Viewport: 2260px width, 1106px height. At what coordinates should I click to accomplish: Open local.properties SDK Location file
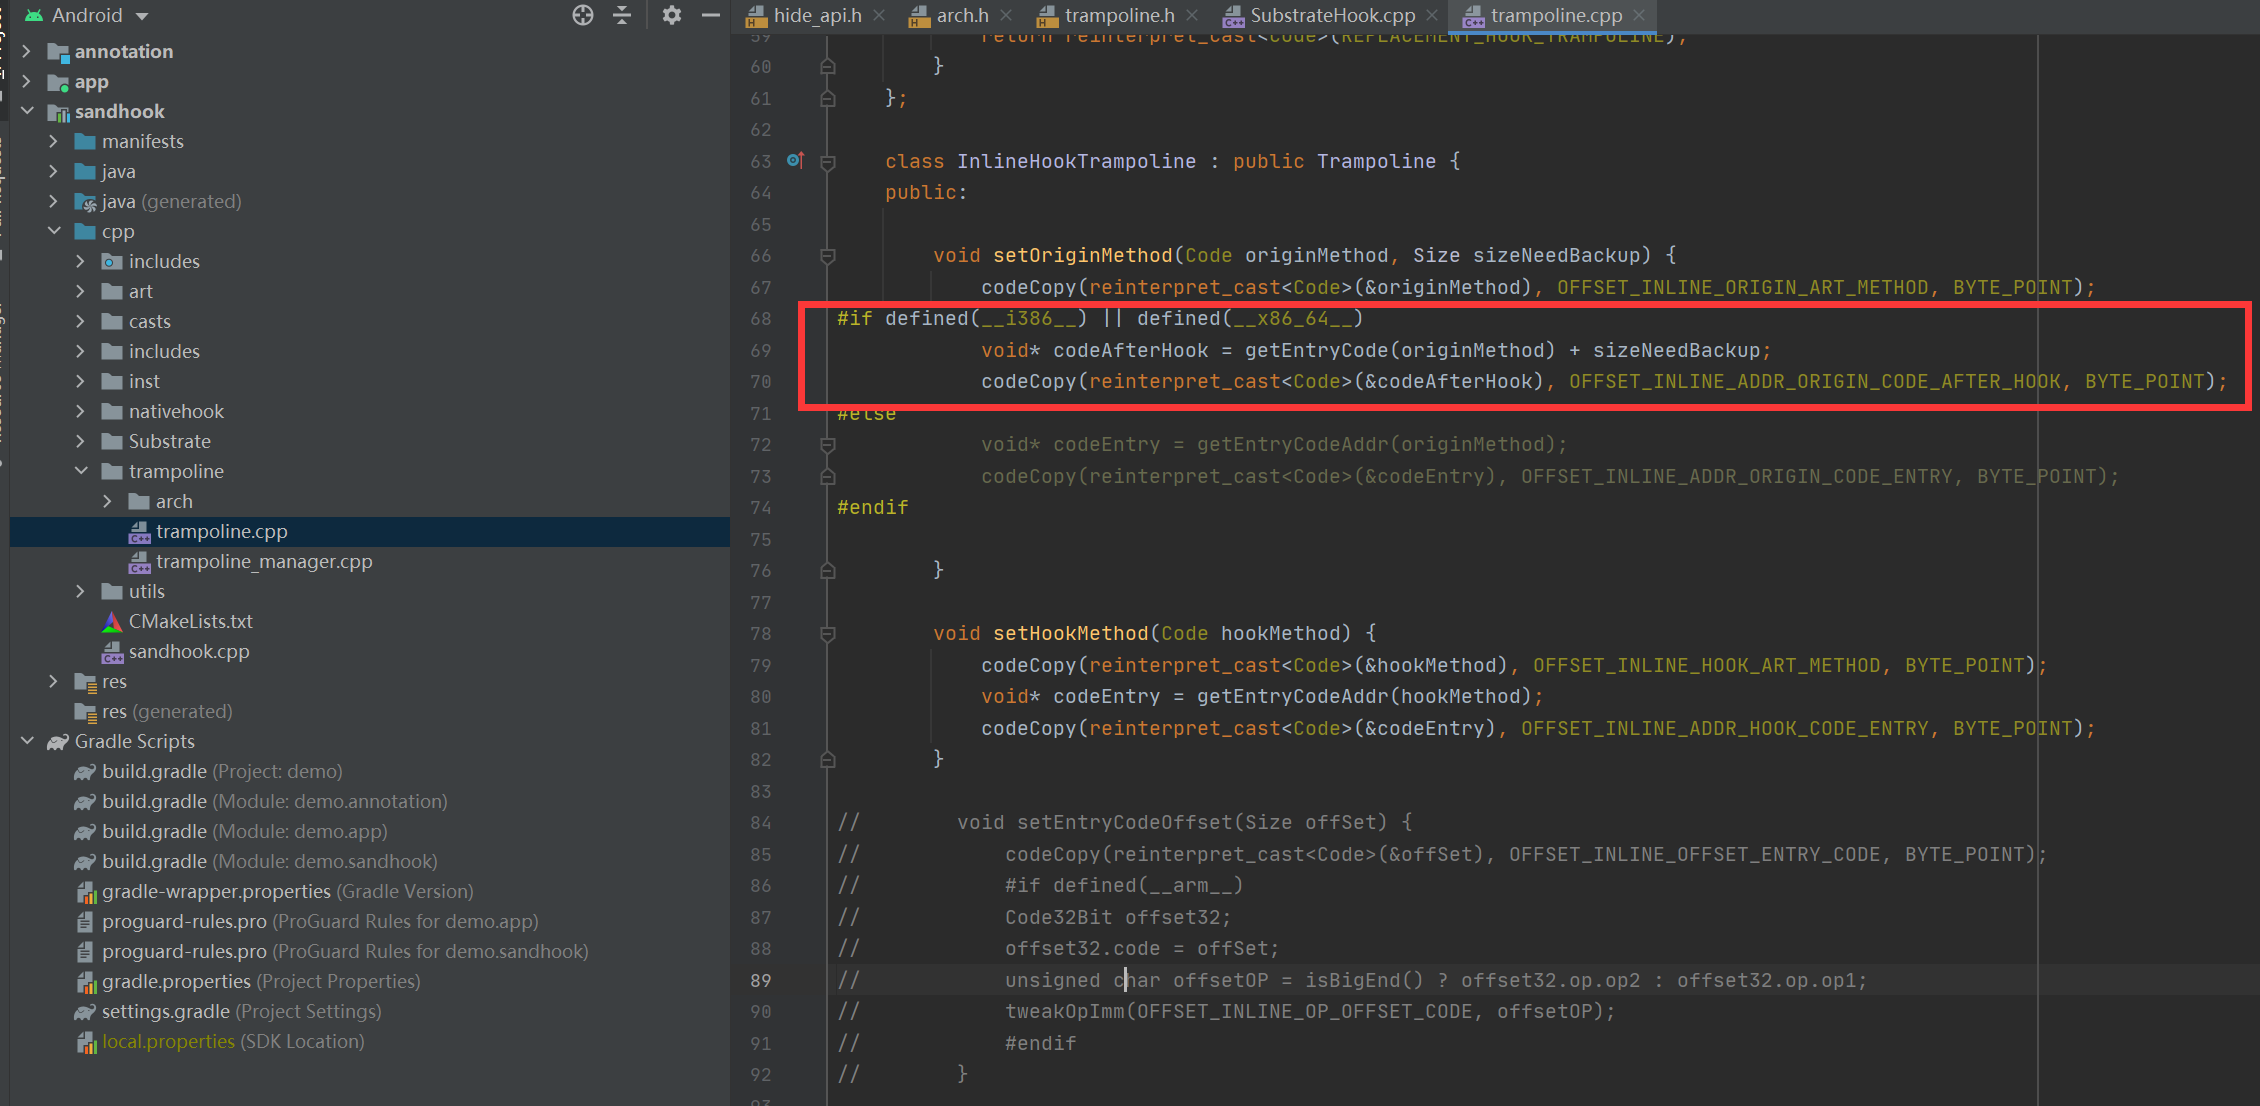[168, 1041]
